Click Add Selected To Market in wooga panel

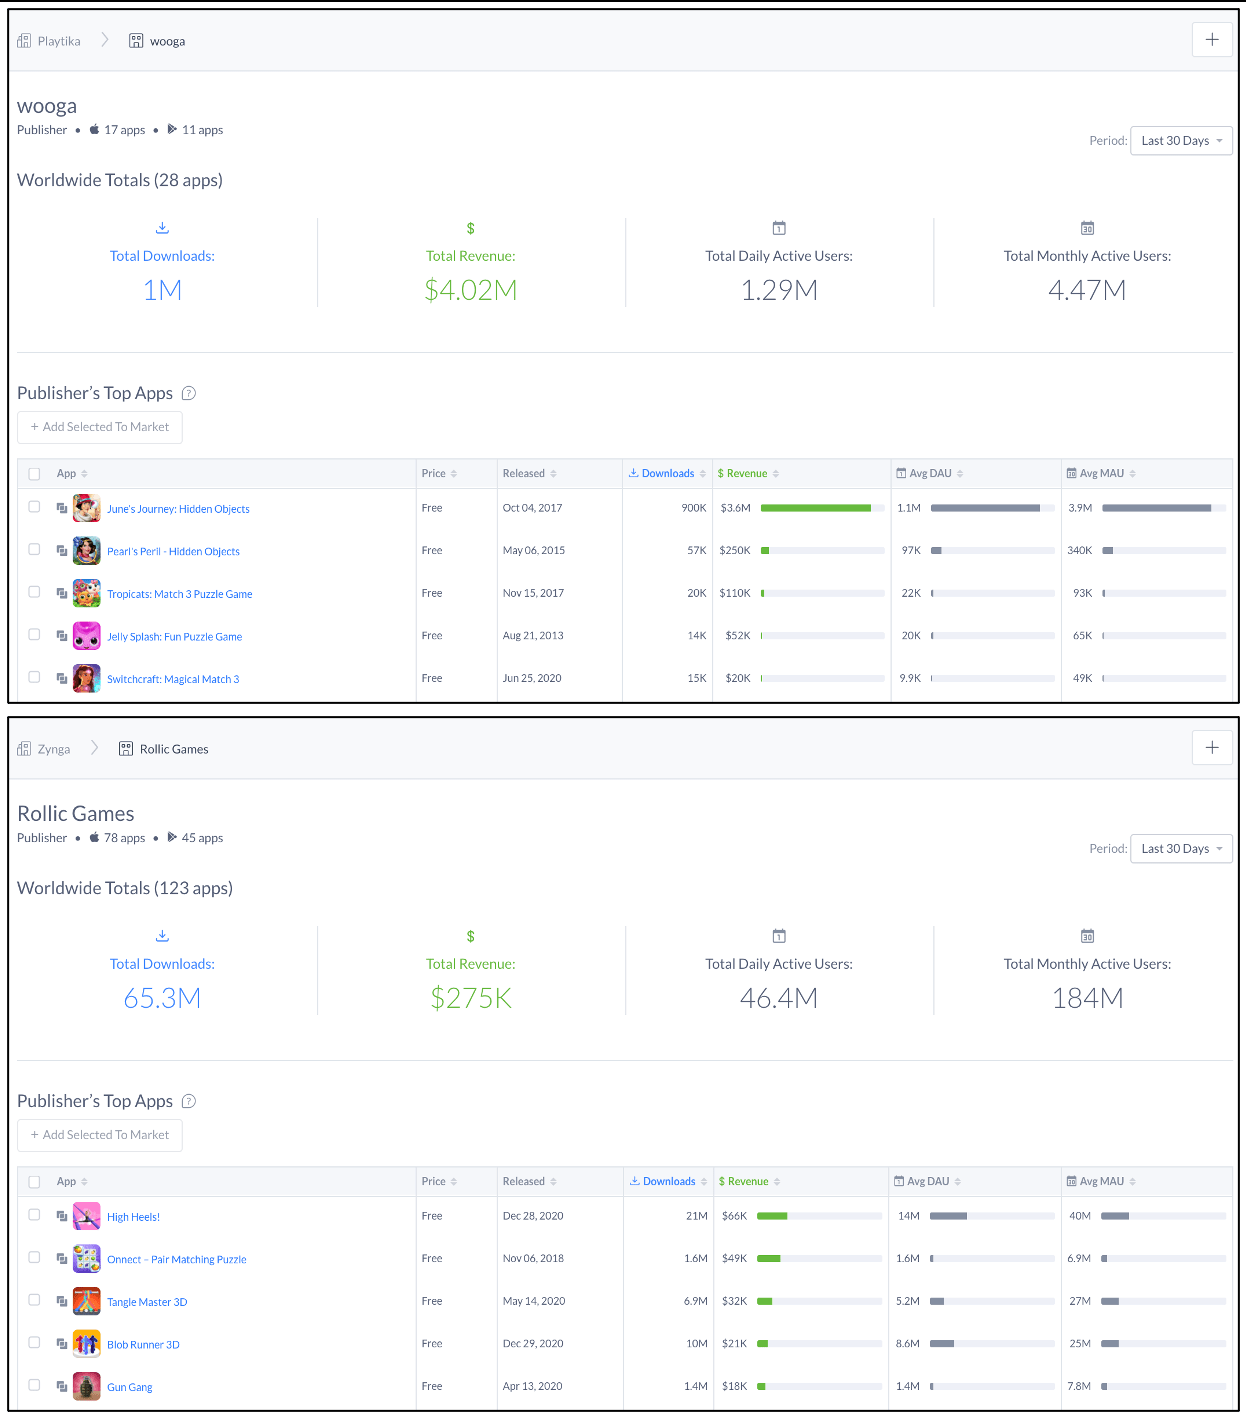100,427
